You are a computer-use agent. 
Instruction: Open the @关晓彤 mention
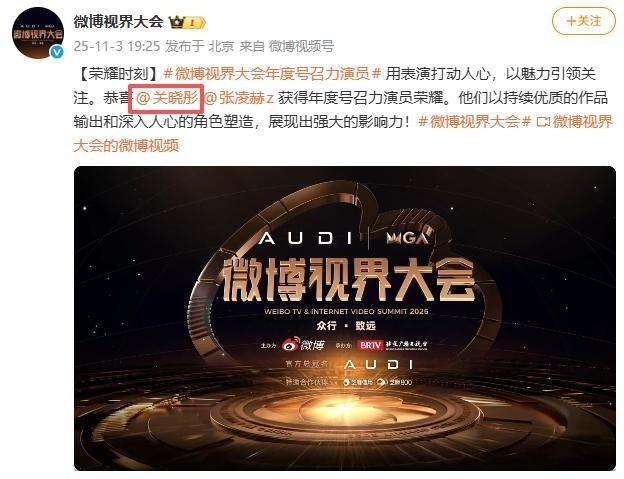[167, 98]
